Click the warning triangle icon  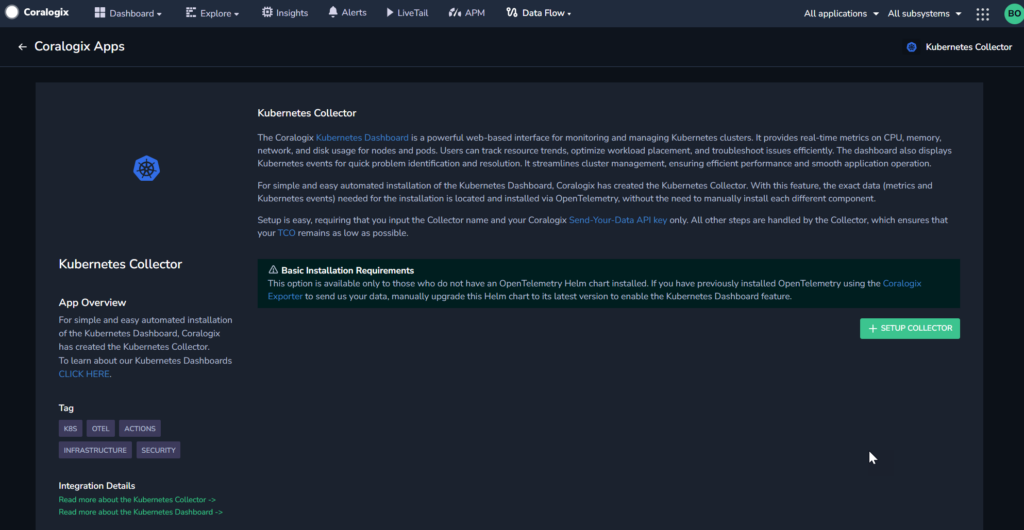pos(273,270)
